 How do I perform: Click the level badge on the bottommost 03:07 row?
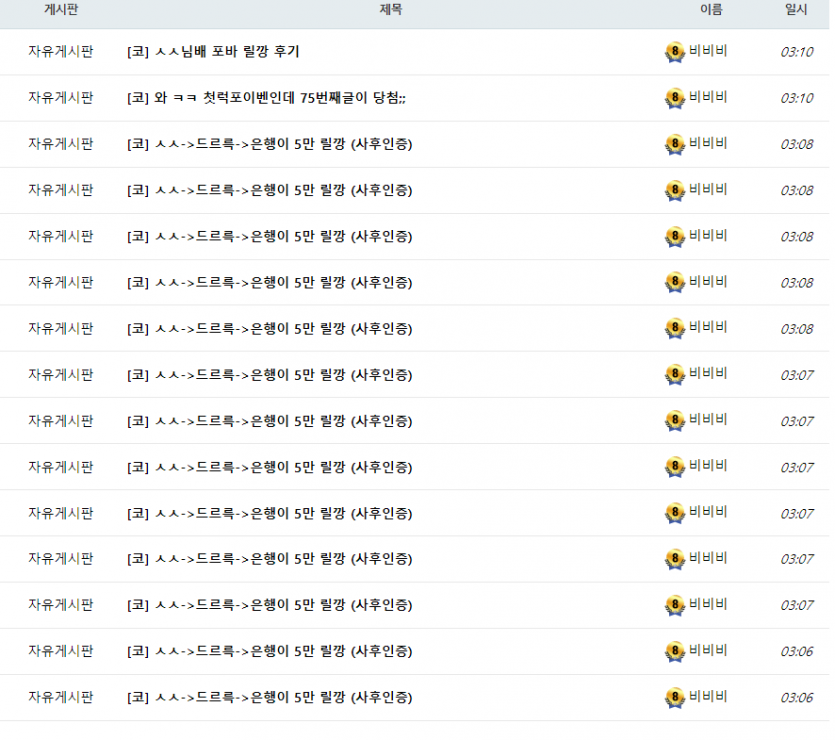click(x=675, y=606)
